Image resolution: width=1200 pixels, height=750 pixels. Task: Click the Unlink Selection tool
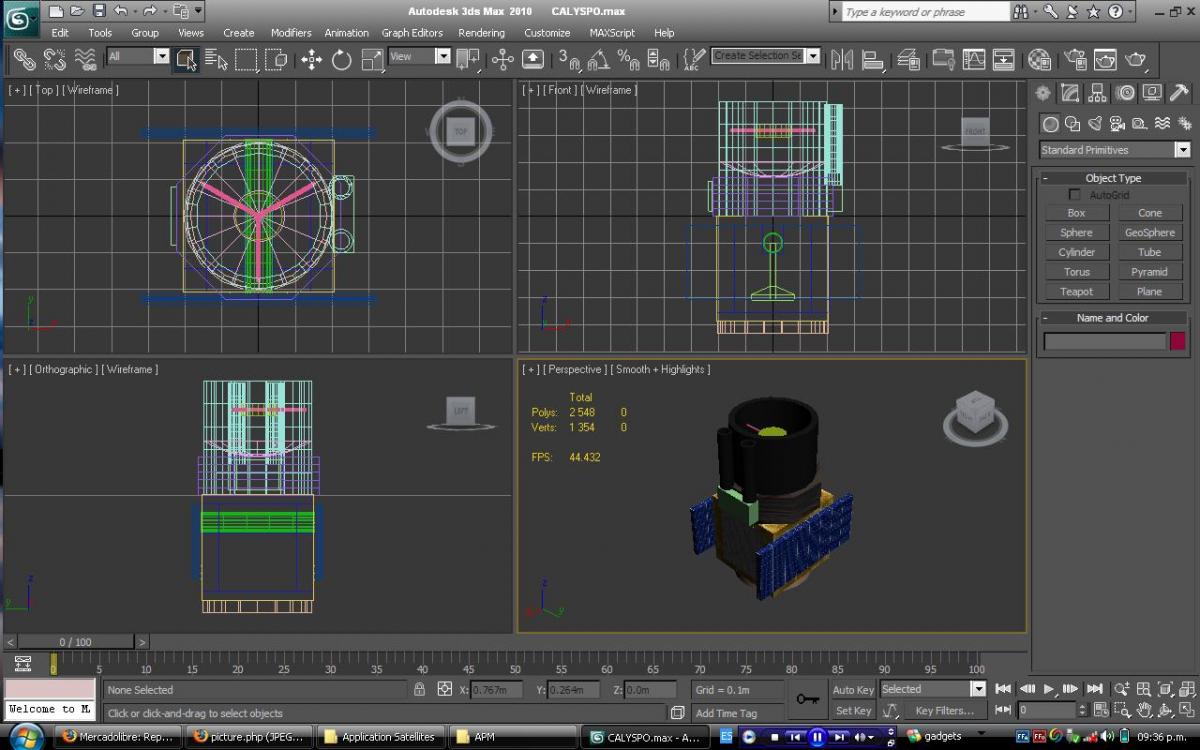click(55, 59)
